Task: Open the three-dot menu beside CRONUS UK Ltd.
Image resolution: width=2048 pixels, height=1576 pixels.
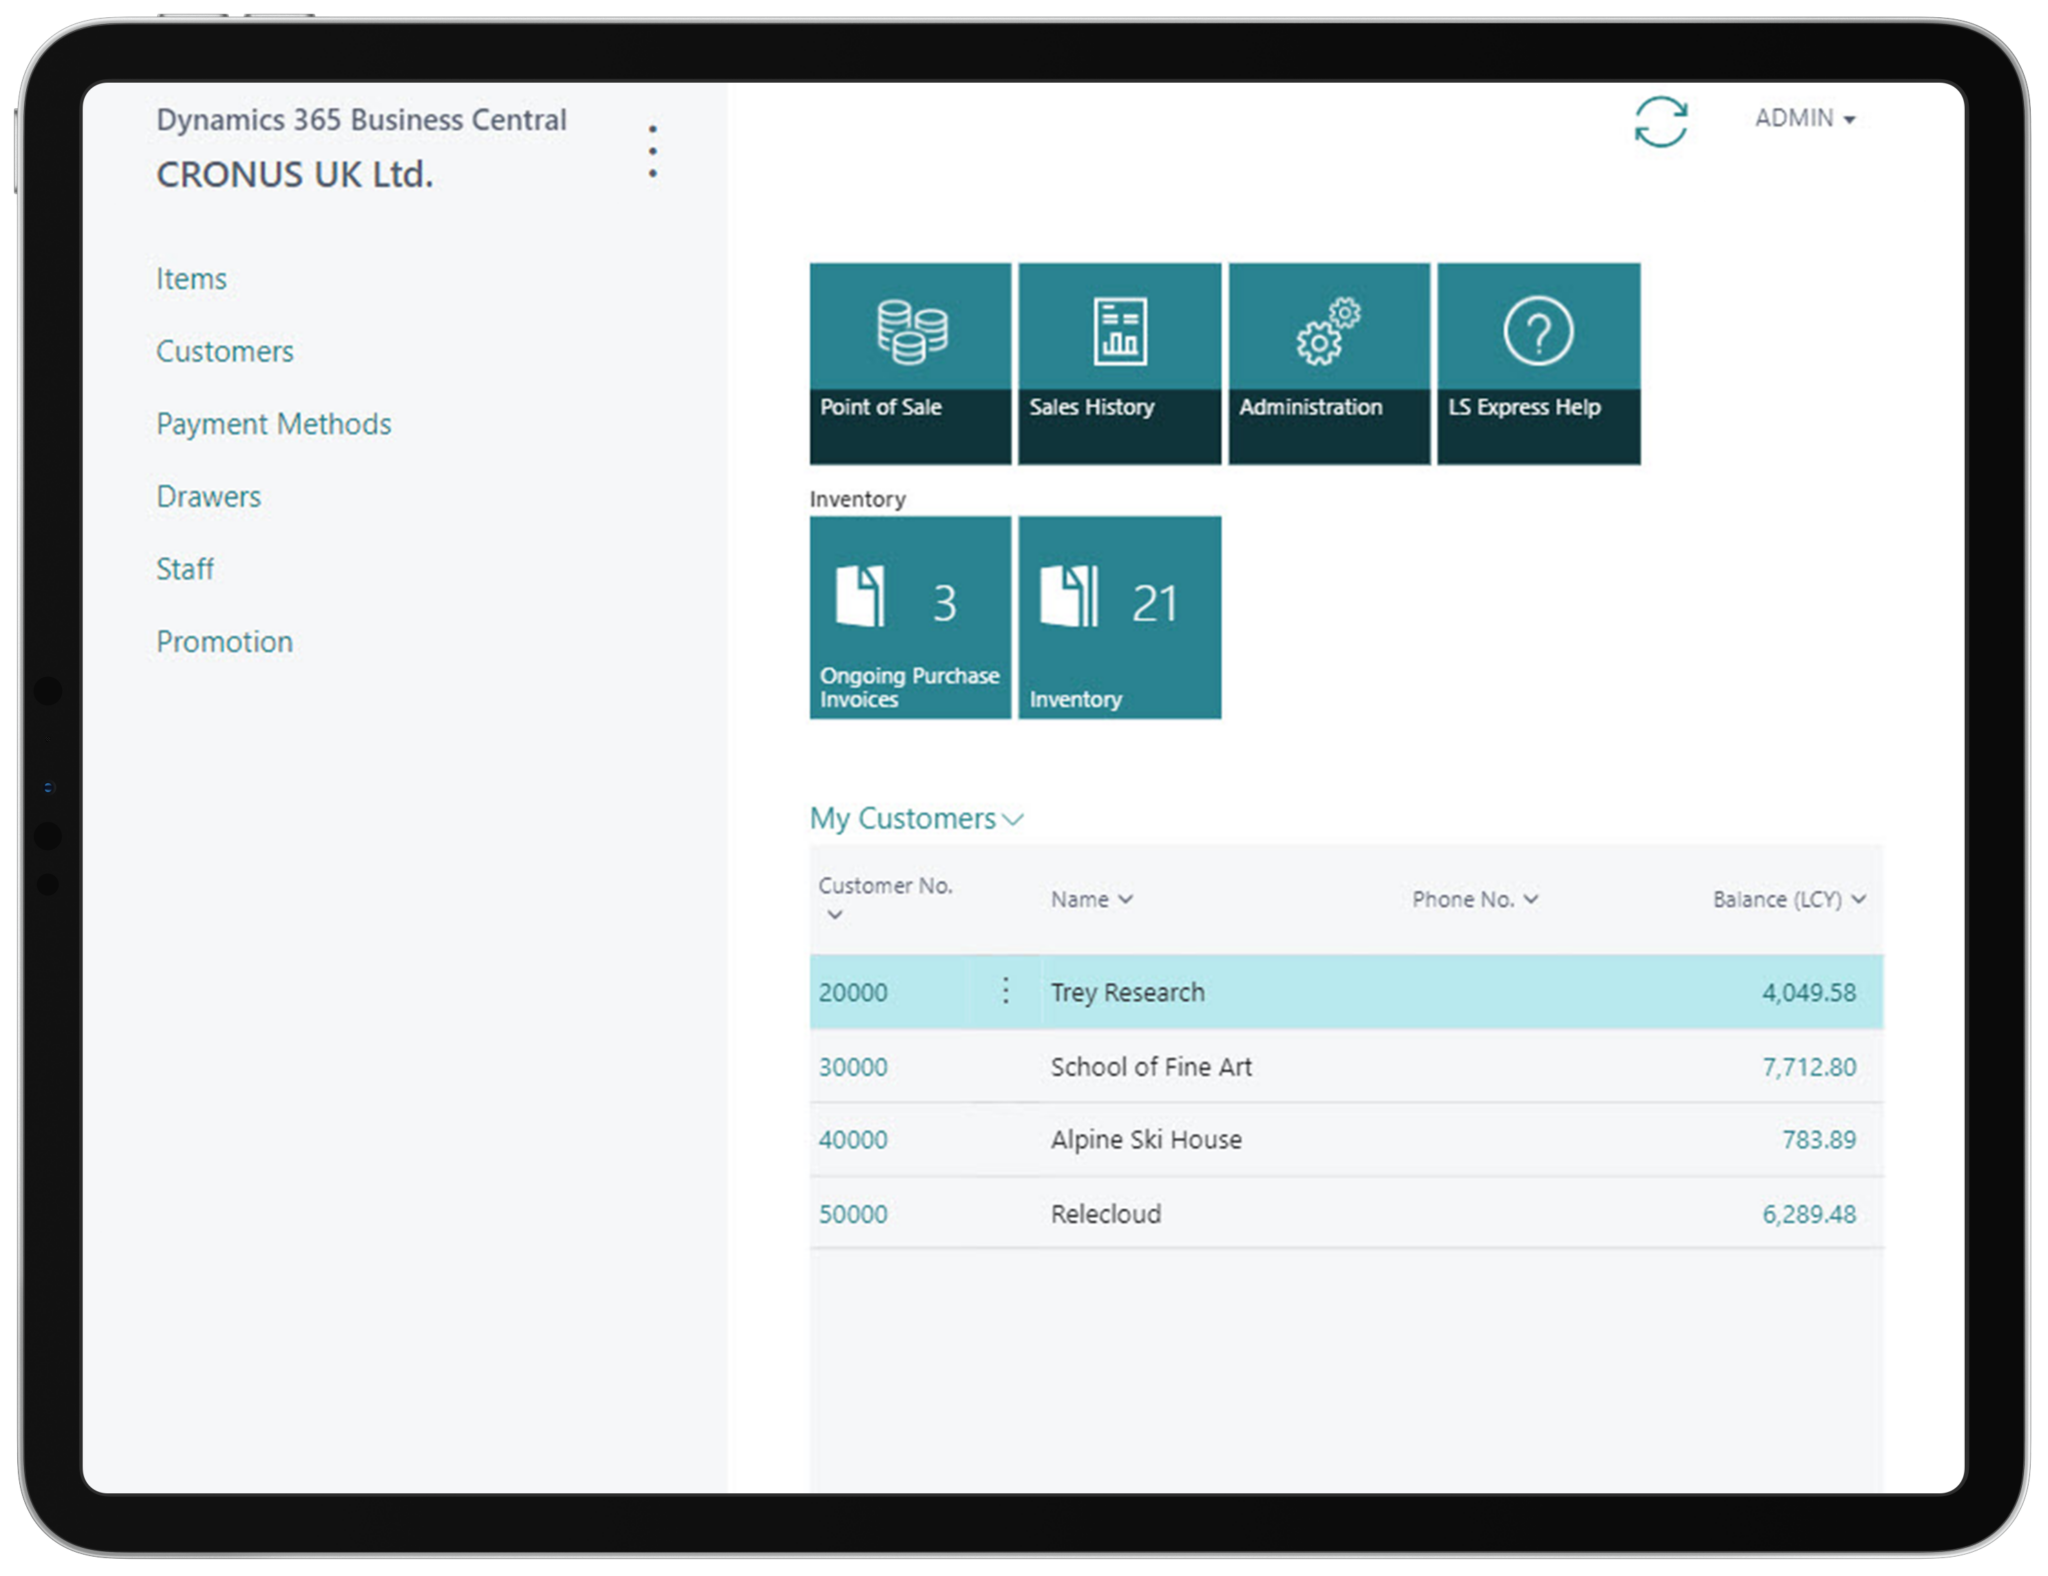Action: tap(652, 152)
